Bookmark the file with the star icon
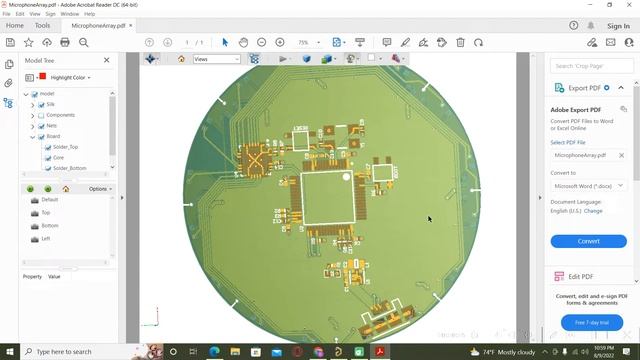This screenshot has height=360, width=640. coord(29,42)
